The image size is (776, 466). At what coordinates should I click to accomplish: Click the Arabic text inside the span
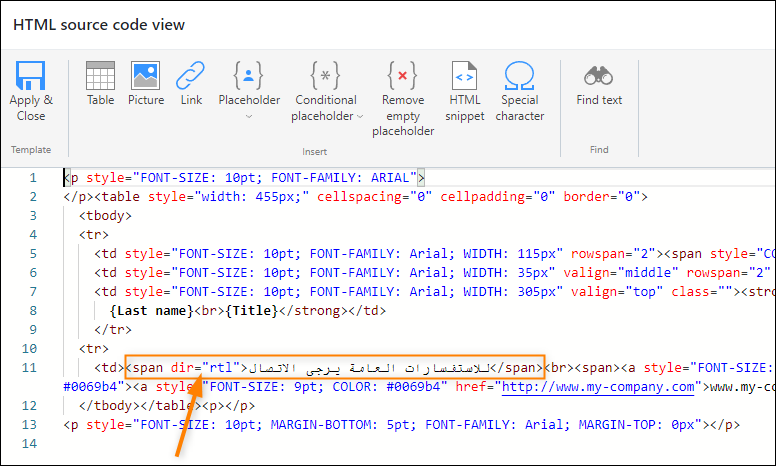pyautogui.click(x=368, y=368)
